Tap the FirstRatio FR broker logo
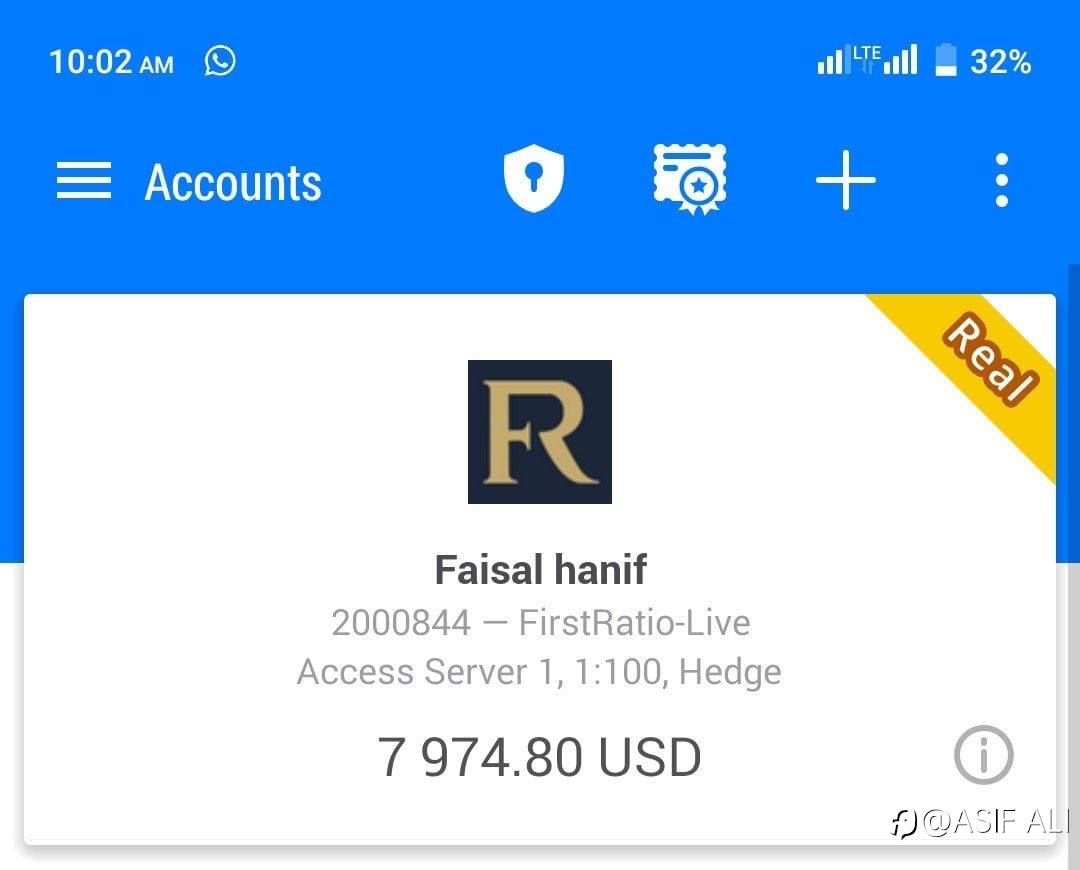 click(539, 432)
